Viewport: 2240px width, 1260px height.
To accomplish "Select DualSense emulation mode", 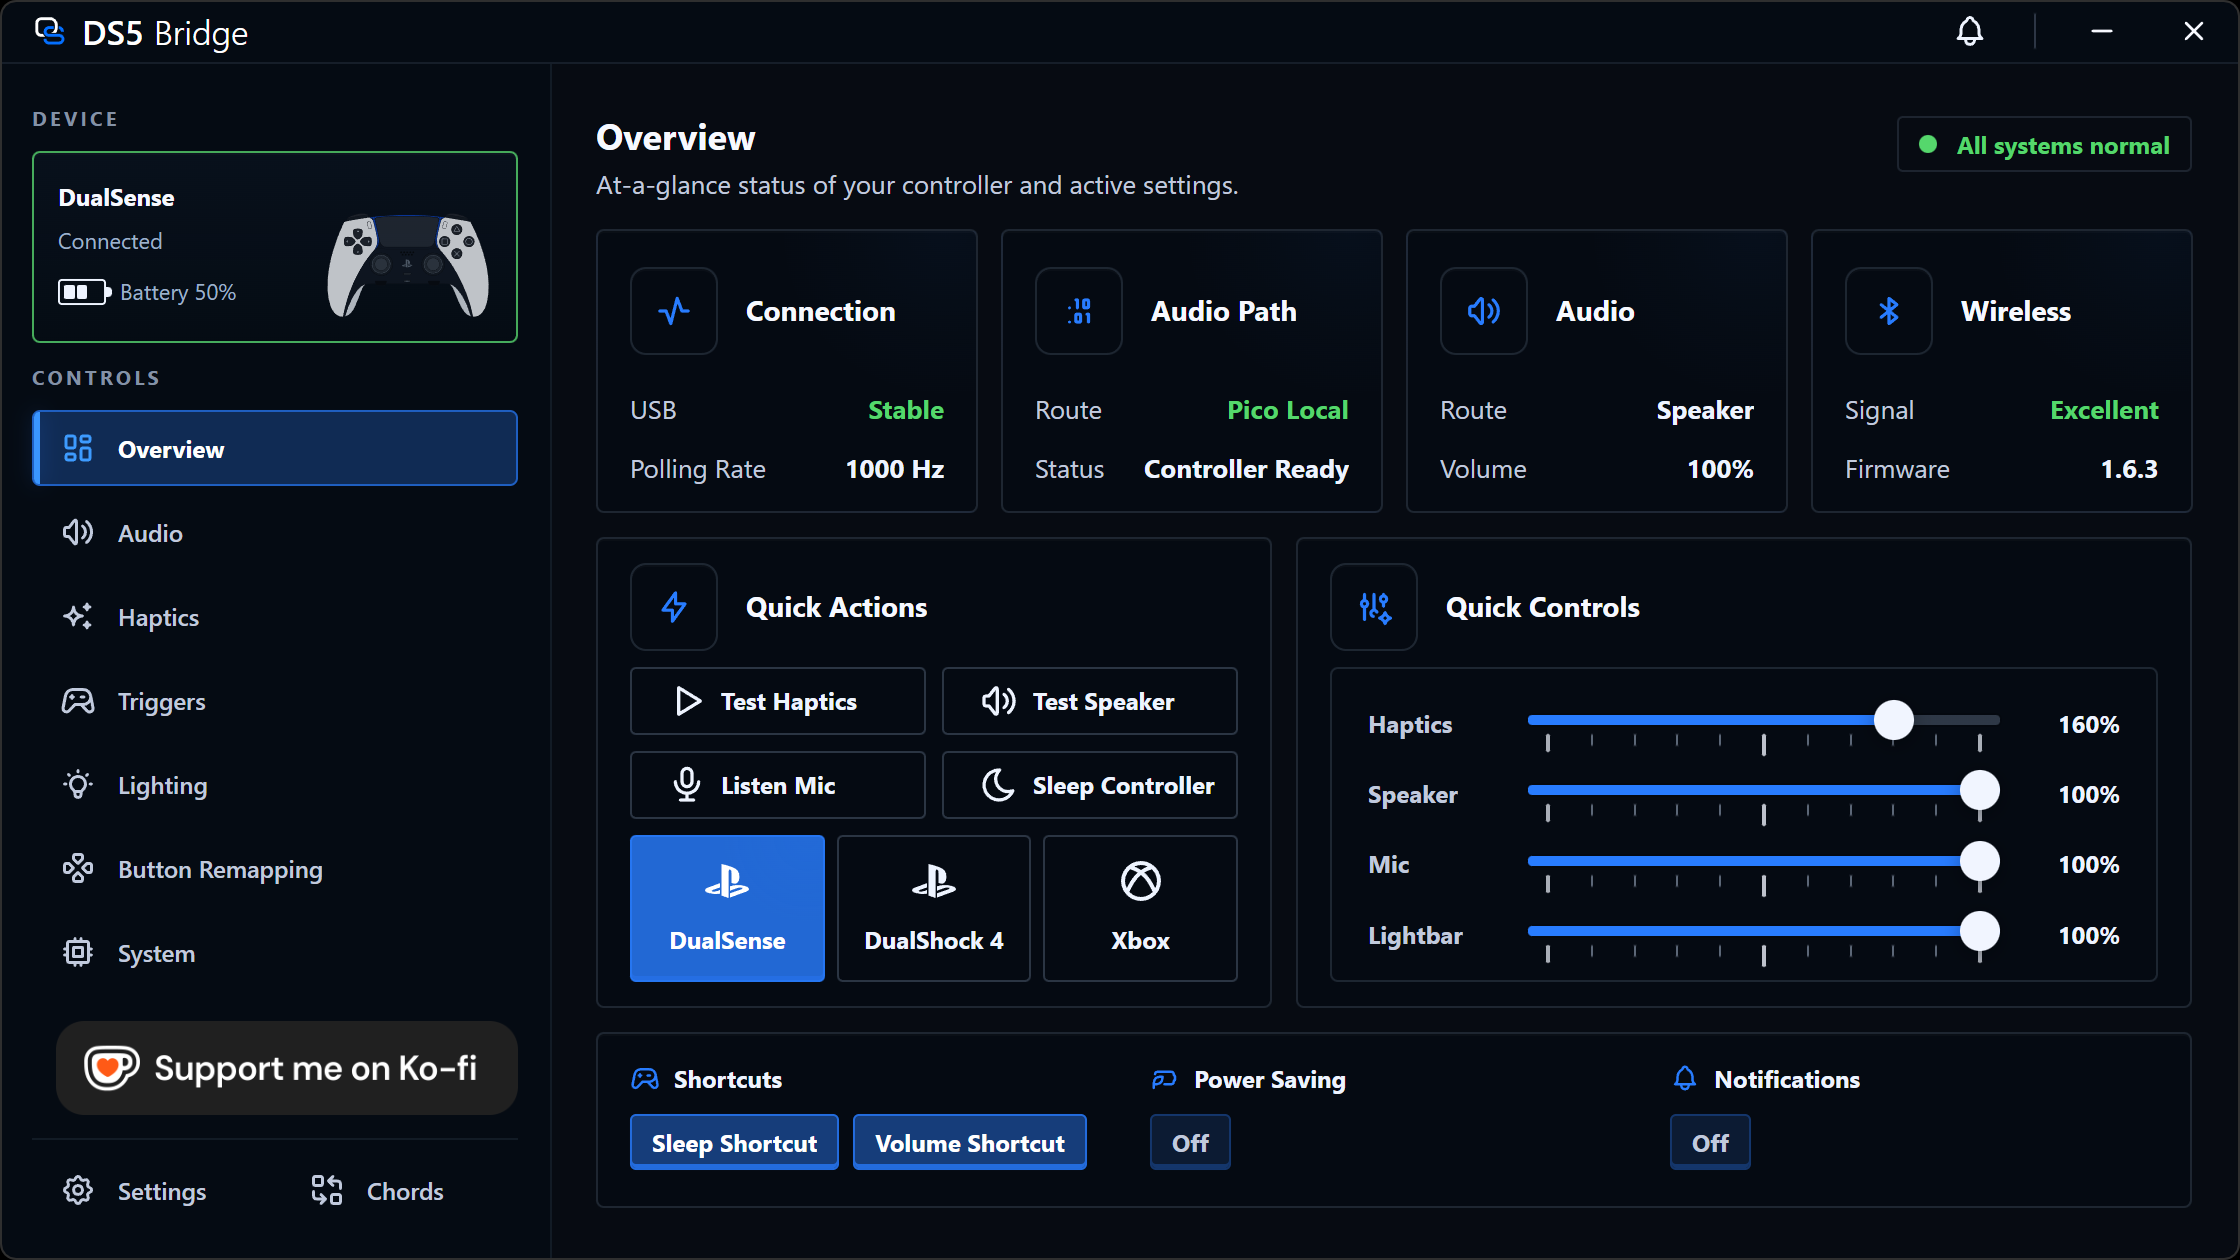I will click(x=727, y=908).
